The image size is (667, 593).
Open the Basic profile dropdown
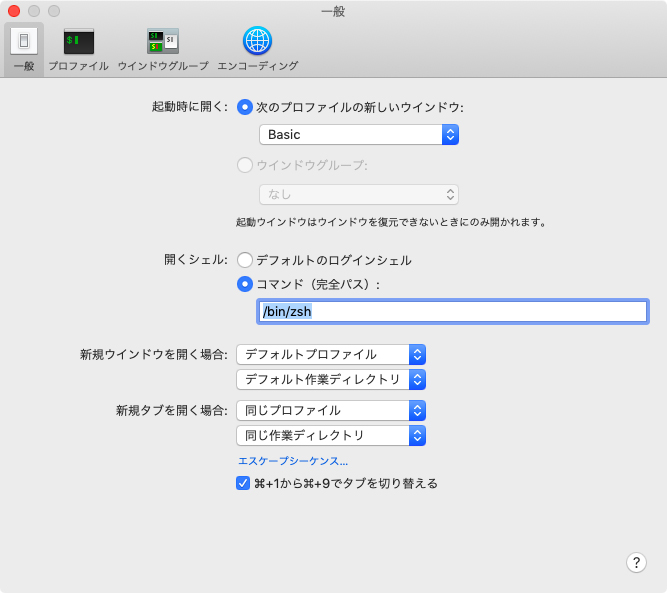tap(359, 134)
